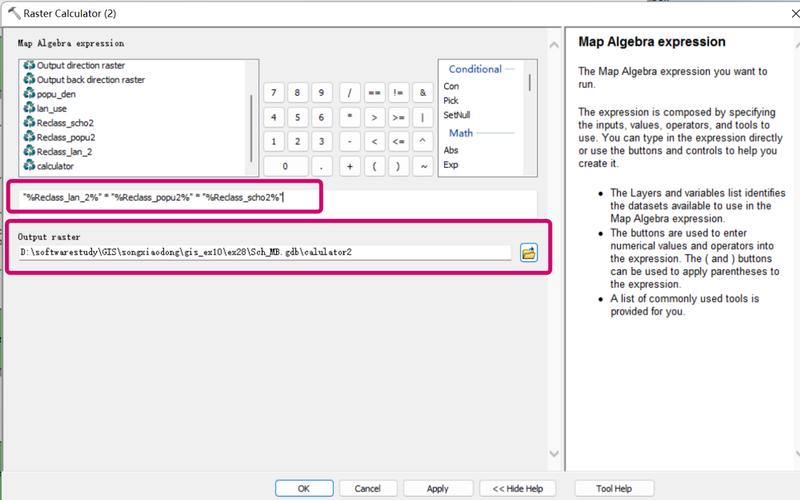
Task: Click the Hide Help button
Action: tap(518, 488)
